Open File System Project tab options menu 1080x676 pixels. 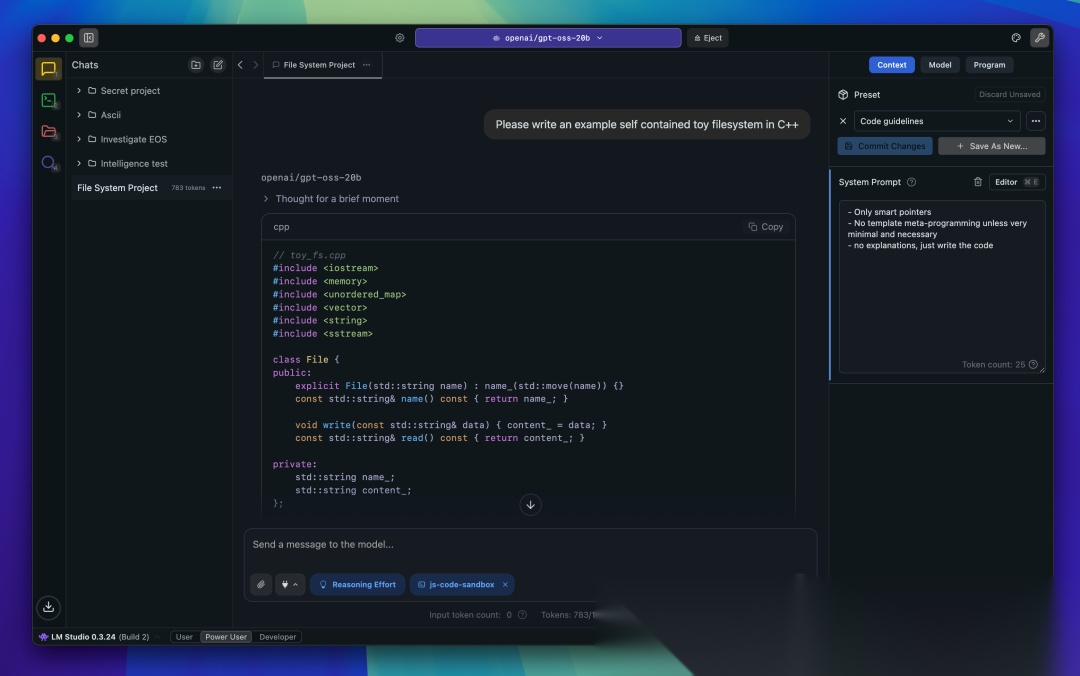coord(366,65)
